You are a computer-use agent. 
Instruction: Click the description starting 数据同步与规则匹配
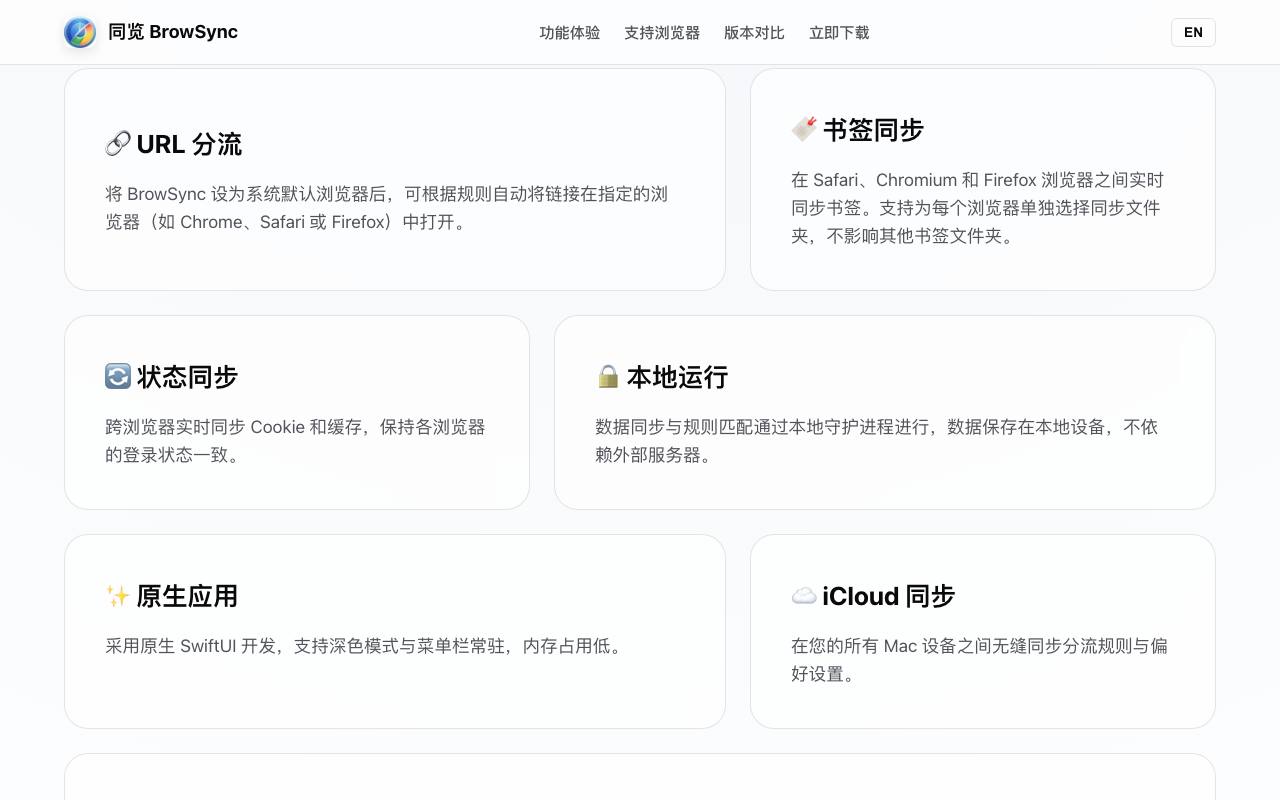pos(876,441)
